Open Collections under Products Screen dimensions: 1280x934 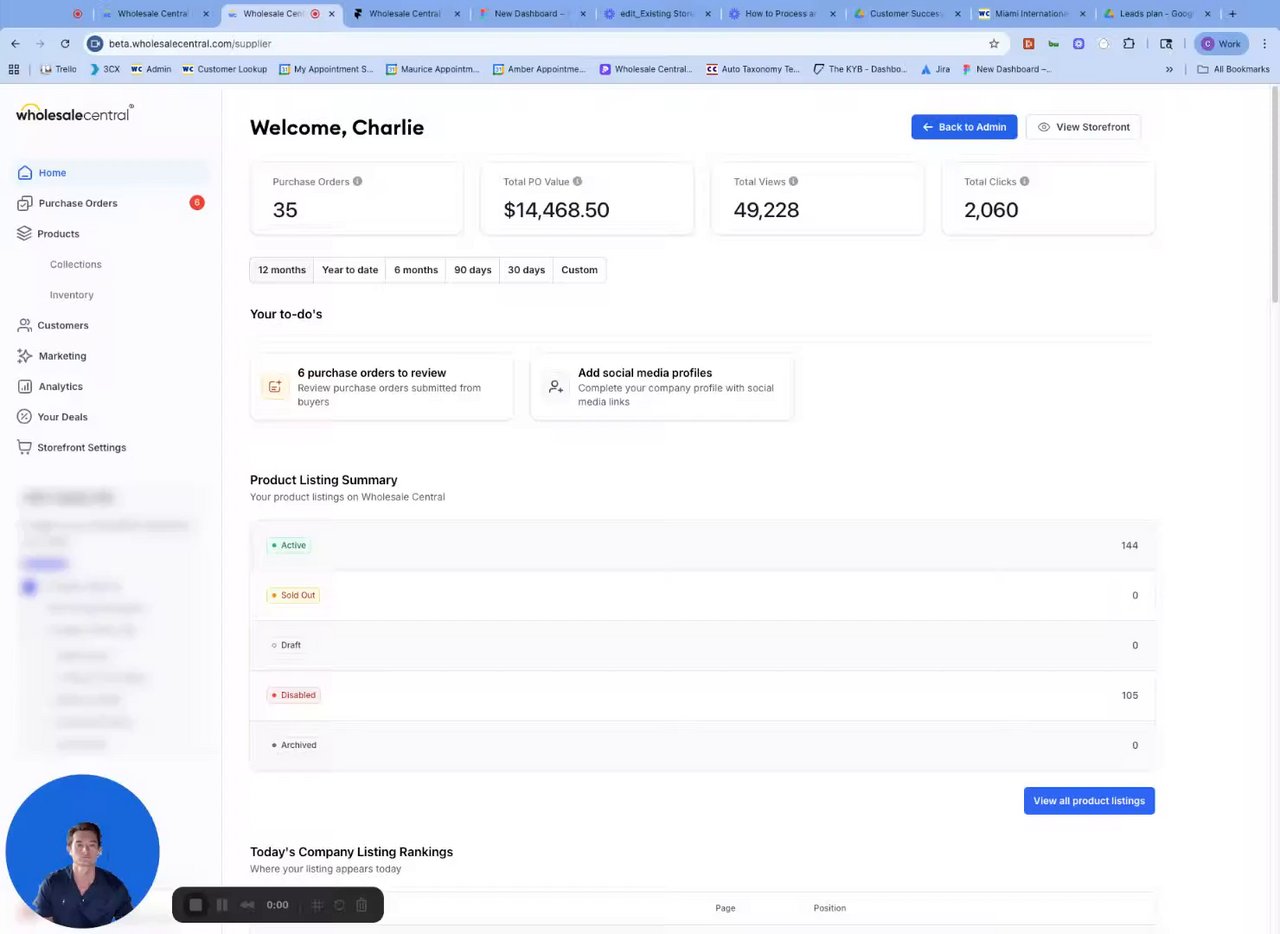(76, 264)
